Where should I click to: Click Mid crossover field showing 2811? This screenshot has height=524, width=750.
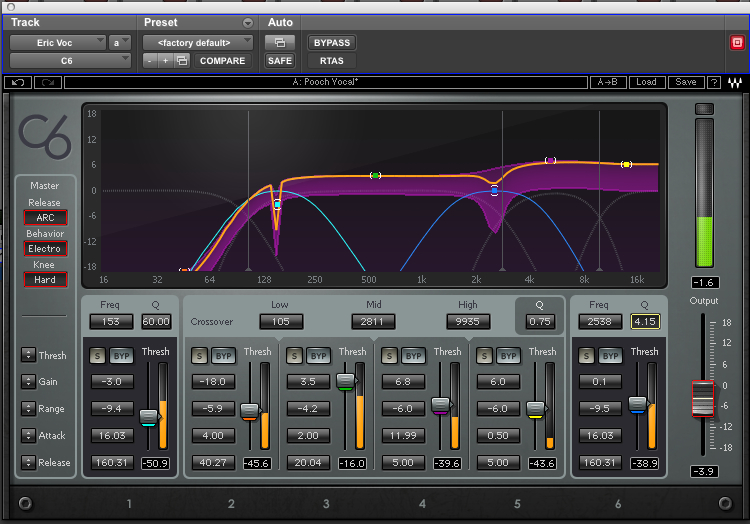373,322
